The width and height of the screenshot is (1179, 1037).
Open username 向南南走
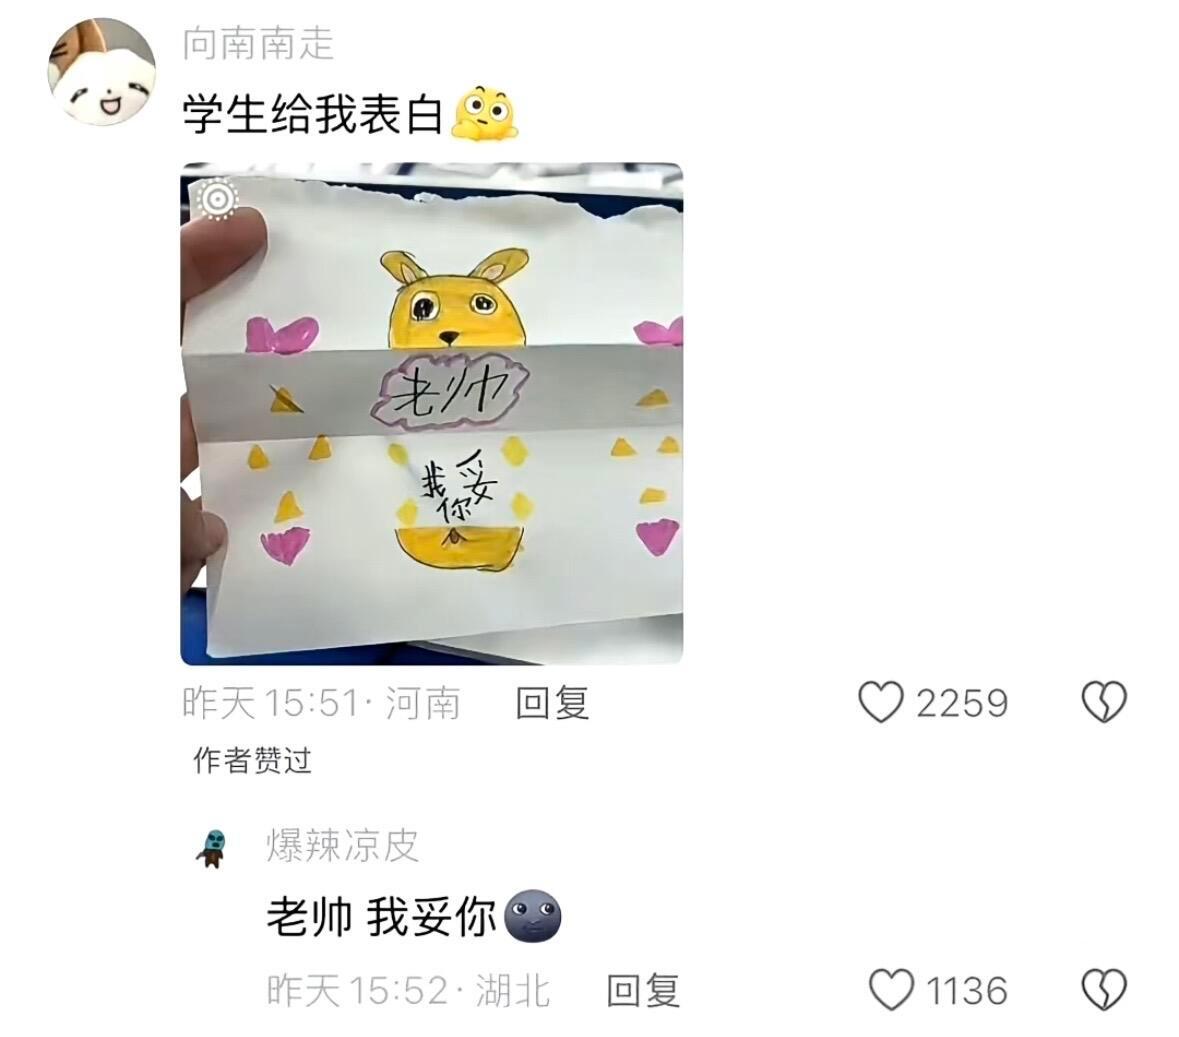(x=258, y=42)
